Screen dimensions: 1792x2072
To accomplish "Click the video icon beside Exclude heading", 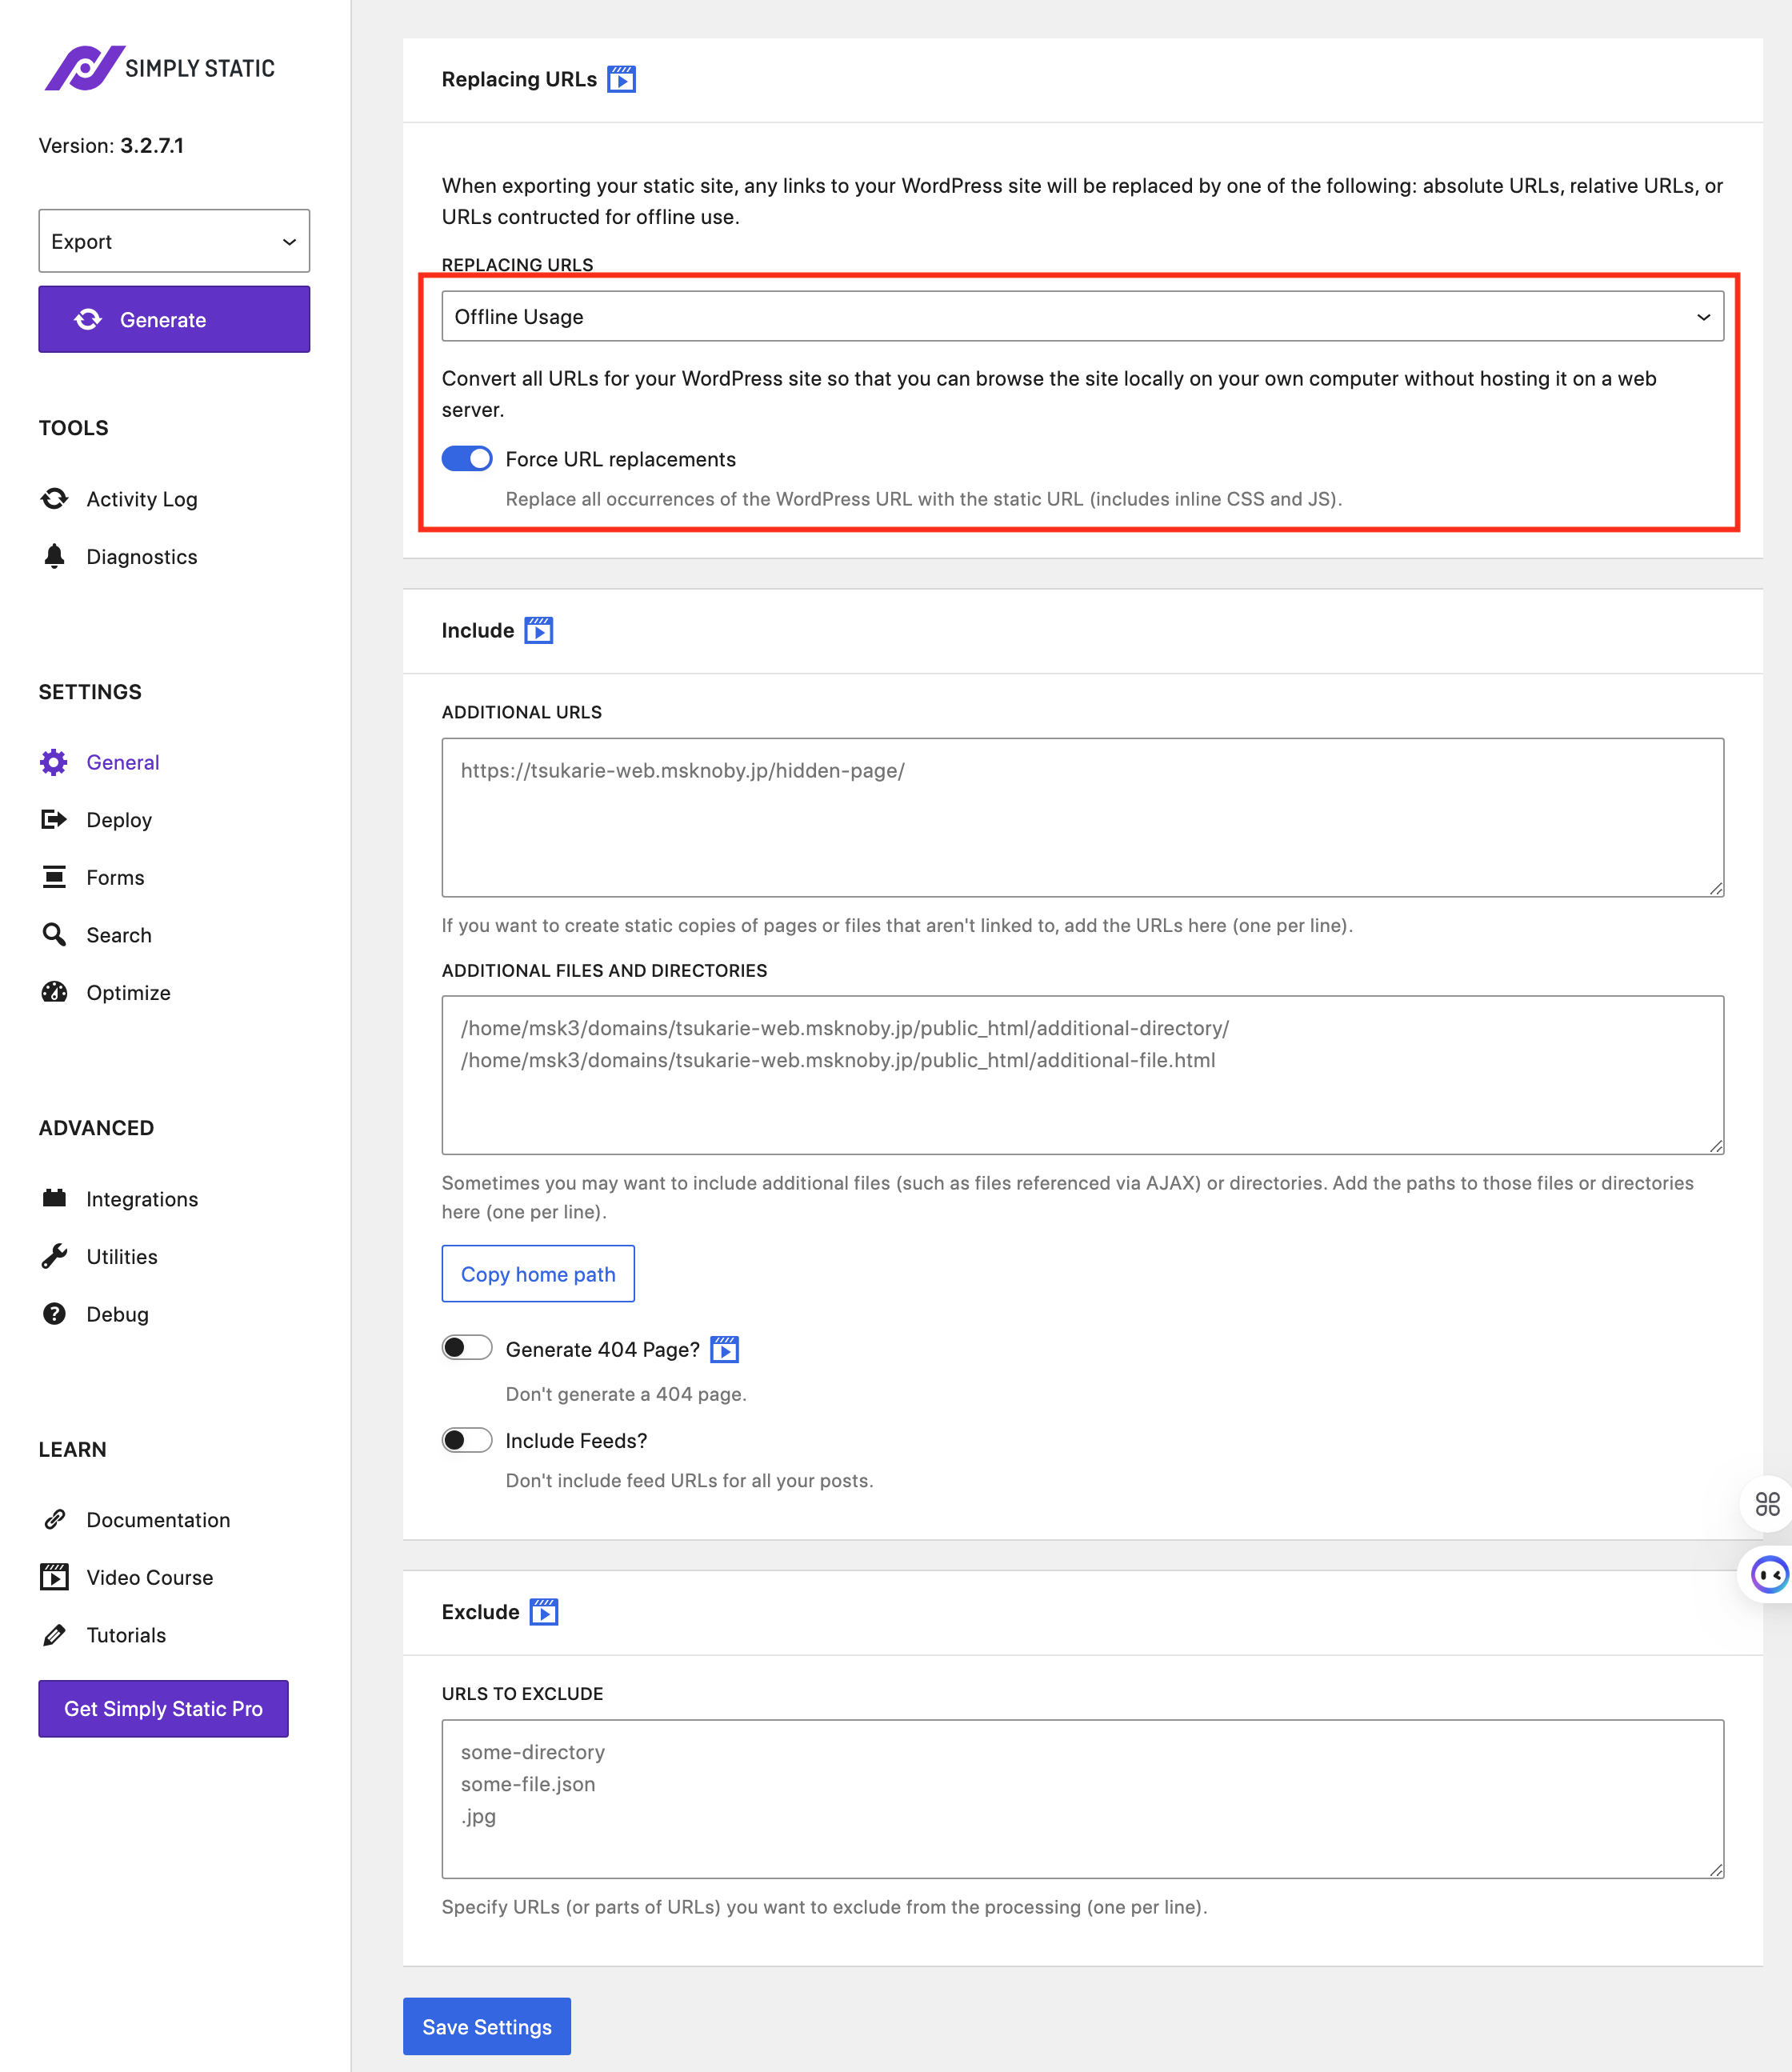I will (543, 1612).
